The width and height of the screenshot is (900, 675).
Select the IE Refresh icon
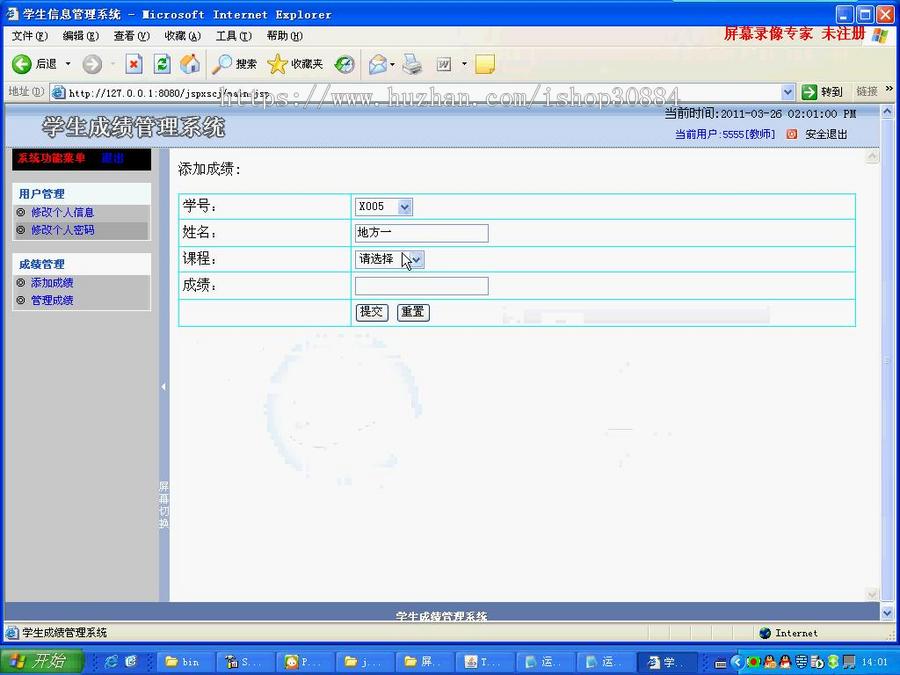pos(161,64)
